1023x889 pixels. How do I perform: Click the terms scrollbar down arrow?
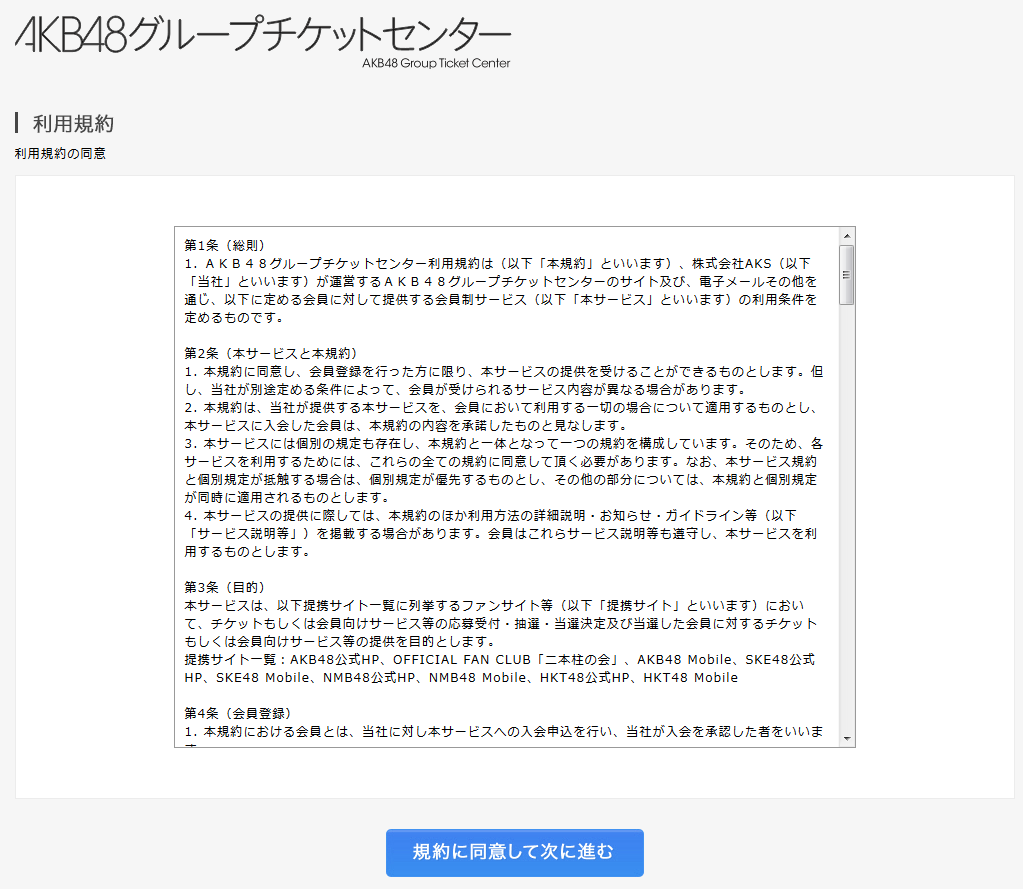[847, 738]
